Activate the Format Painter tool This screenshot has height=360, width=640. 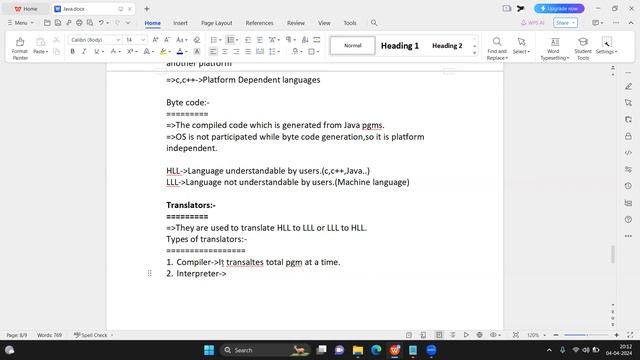pyautogui.click(x=20, y=48)
